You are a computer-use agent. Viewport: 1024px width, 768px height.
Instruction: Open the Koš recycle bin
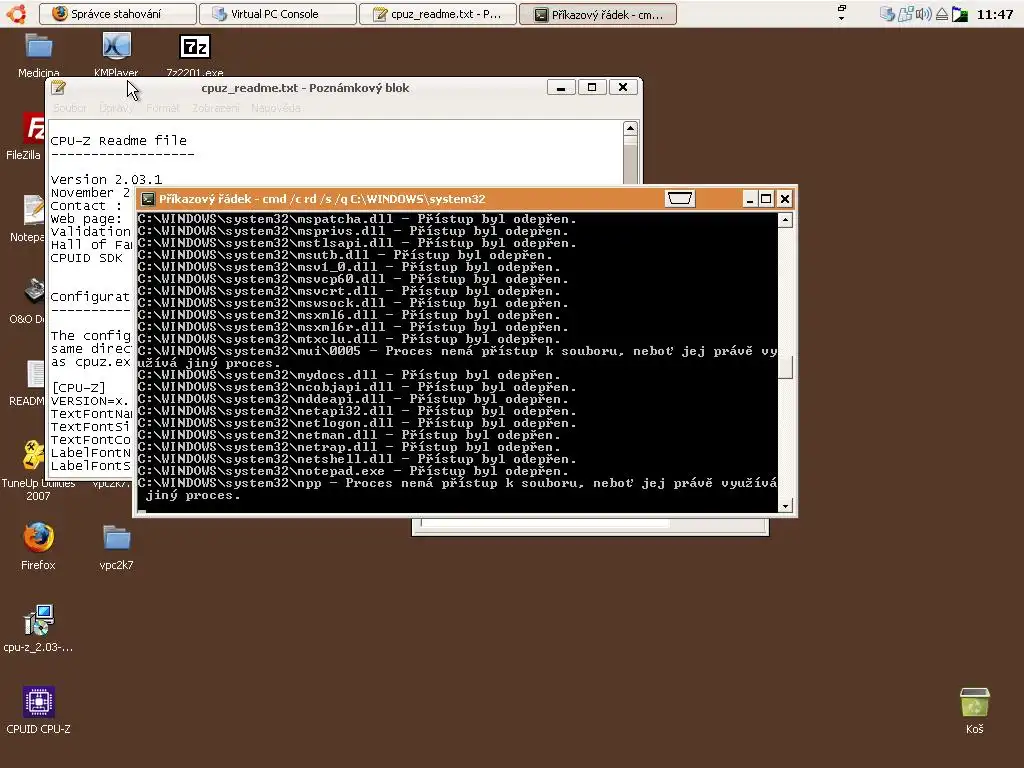click(x=974, y=710)
